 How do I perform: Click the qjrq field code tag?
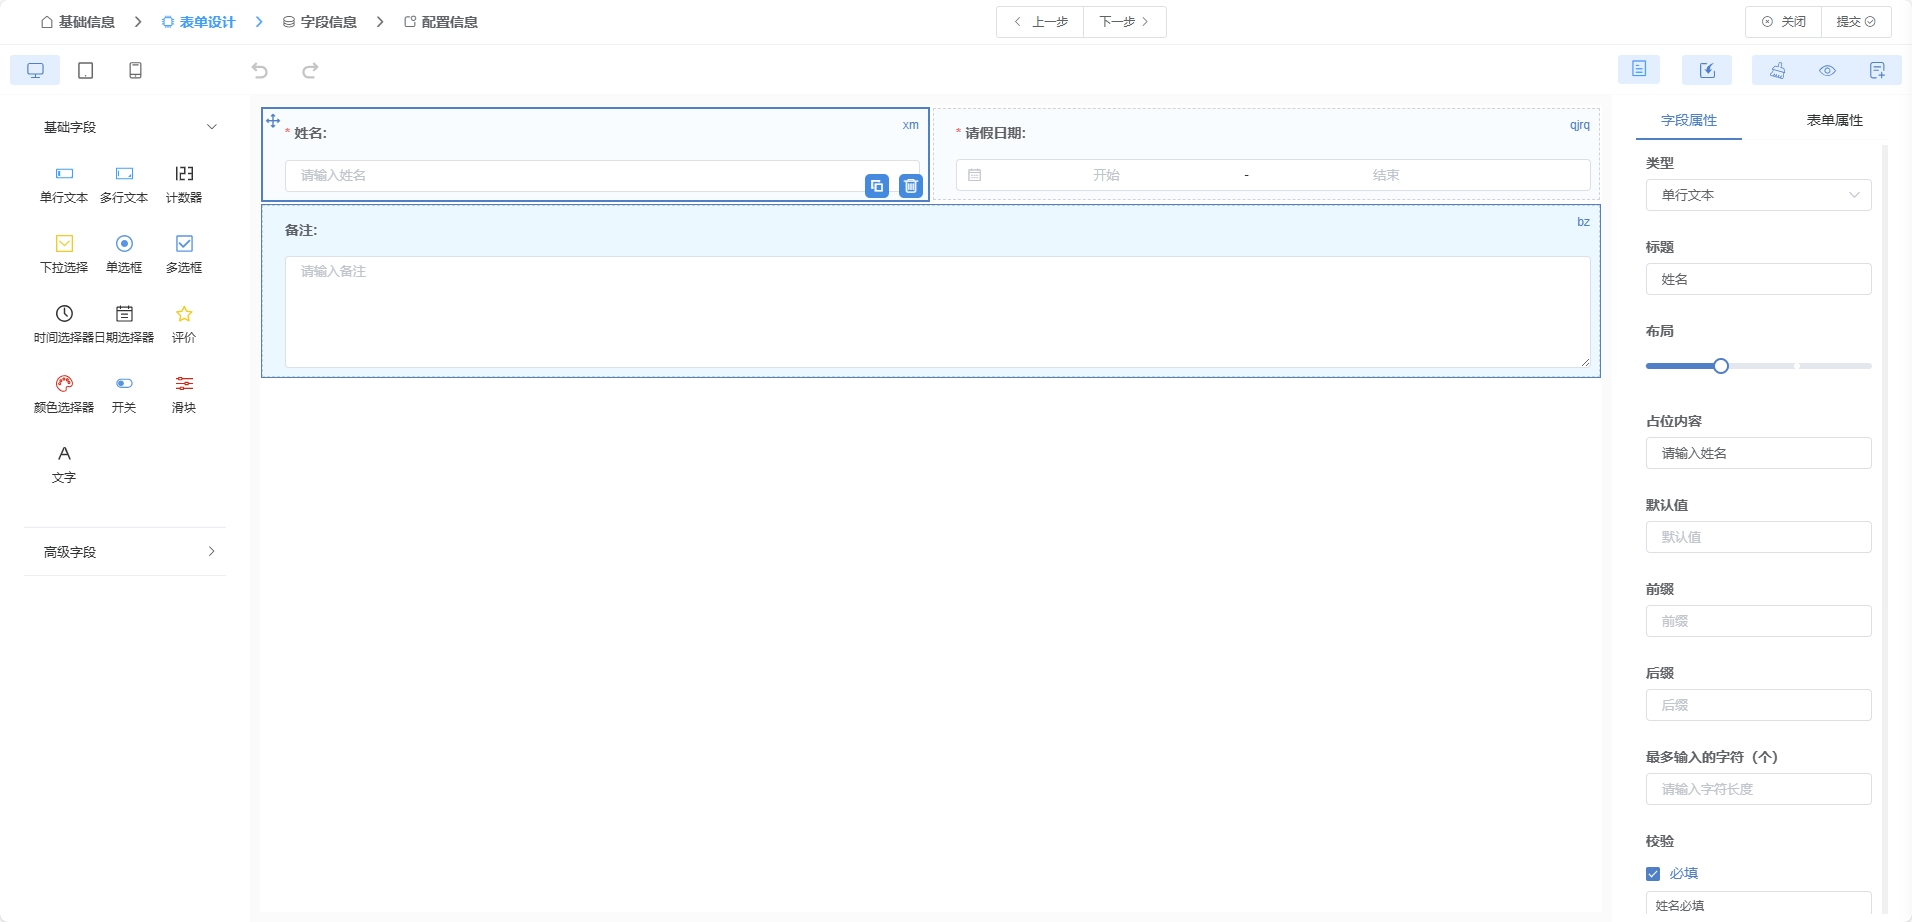tap(1579, 125)
